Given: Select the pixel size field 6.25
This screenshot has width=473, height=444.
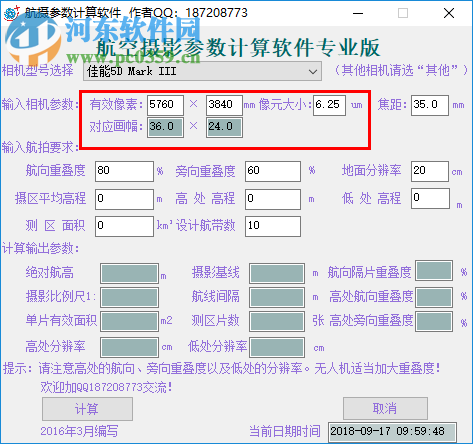Looking at the screenshot, I should pos(329,105).
